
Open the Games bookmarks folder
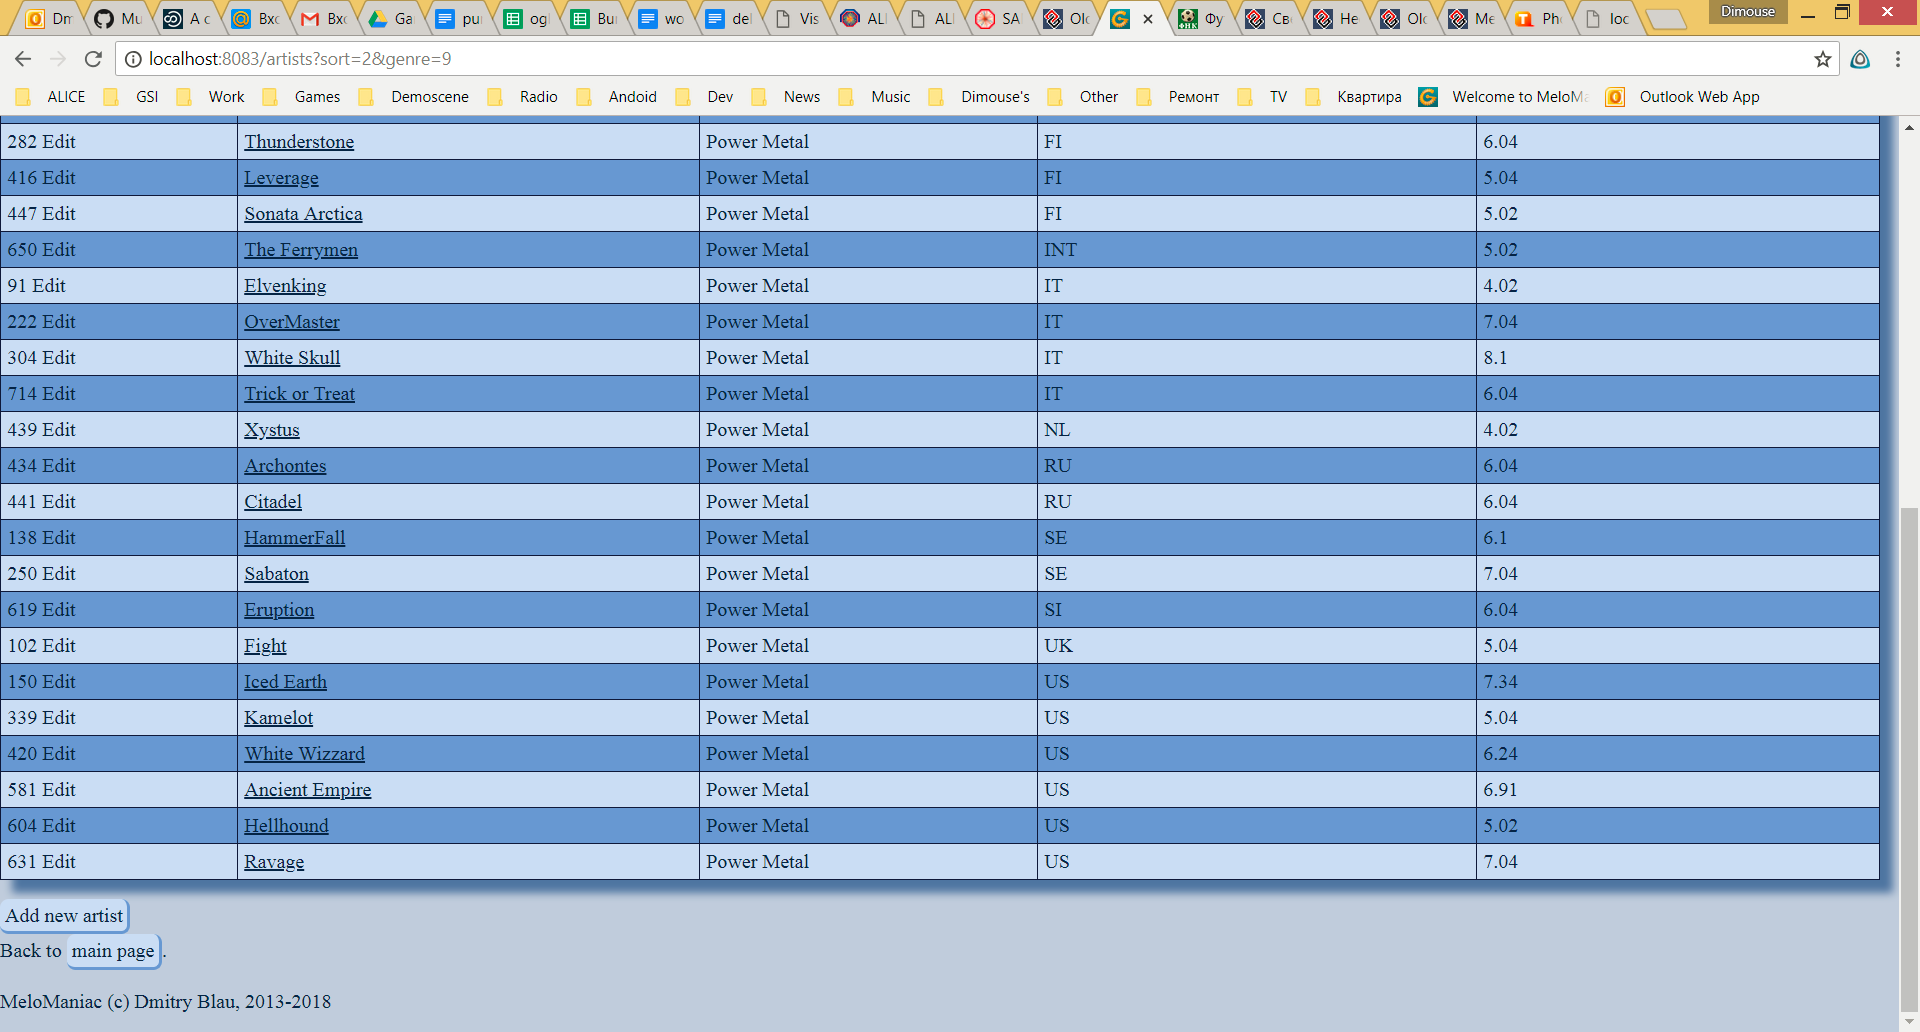pos(301,97)
